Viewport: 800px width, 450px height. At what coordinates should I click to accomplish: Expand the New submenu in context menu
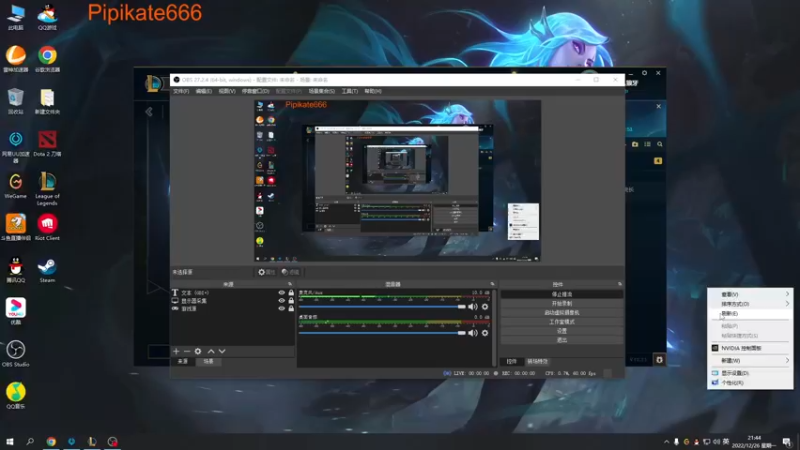(750, 360)
